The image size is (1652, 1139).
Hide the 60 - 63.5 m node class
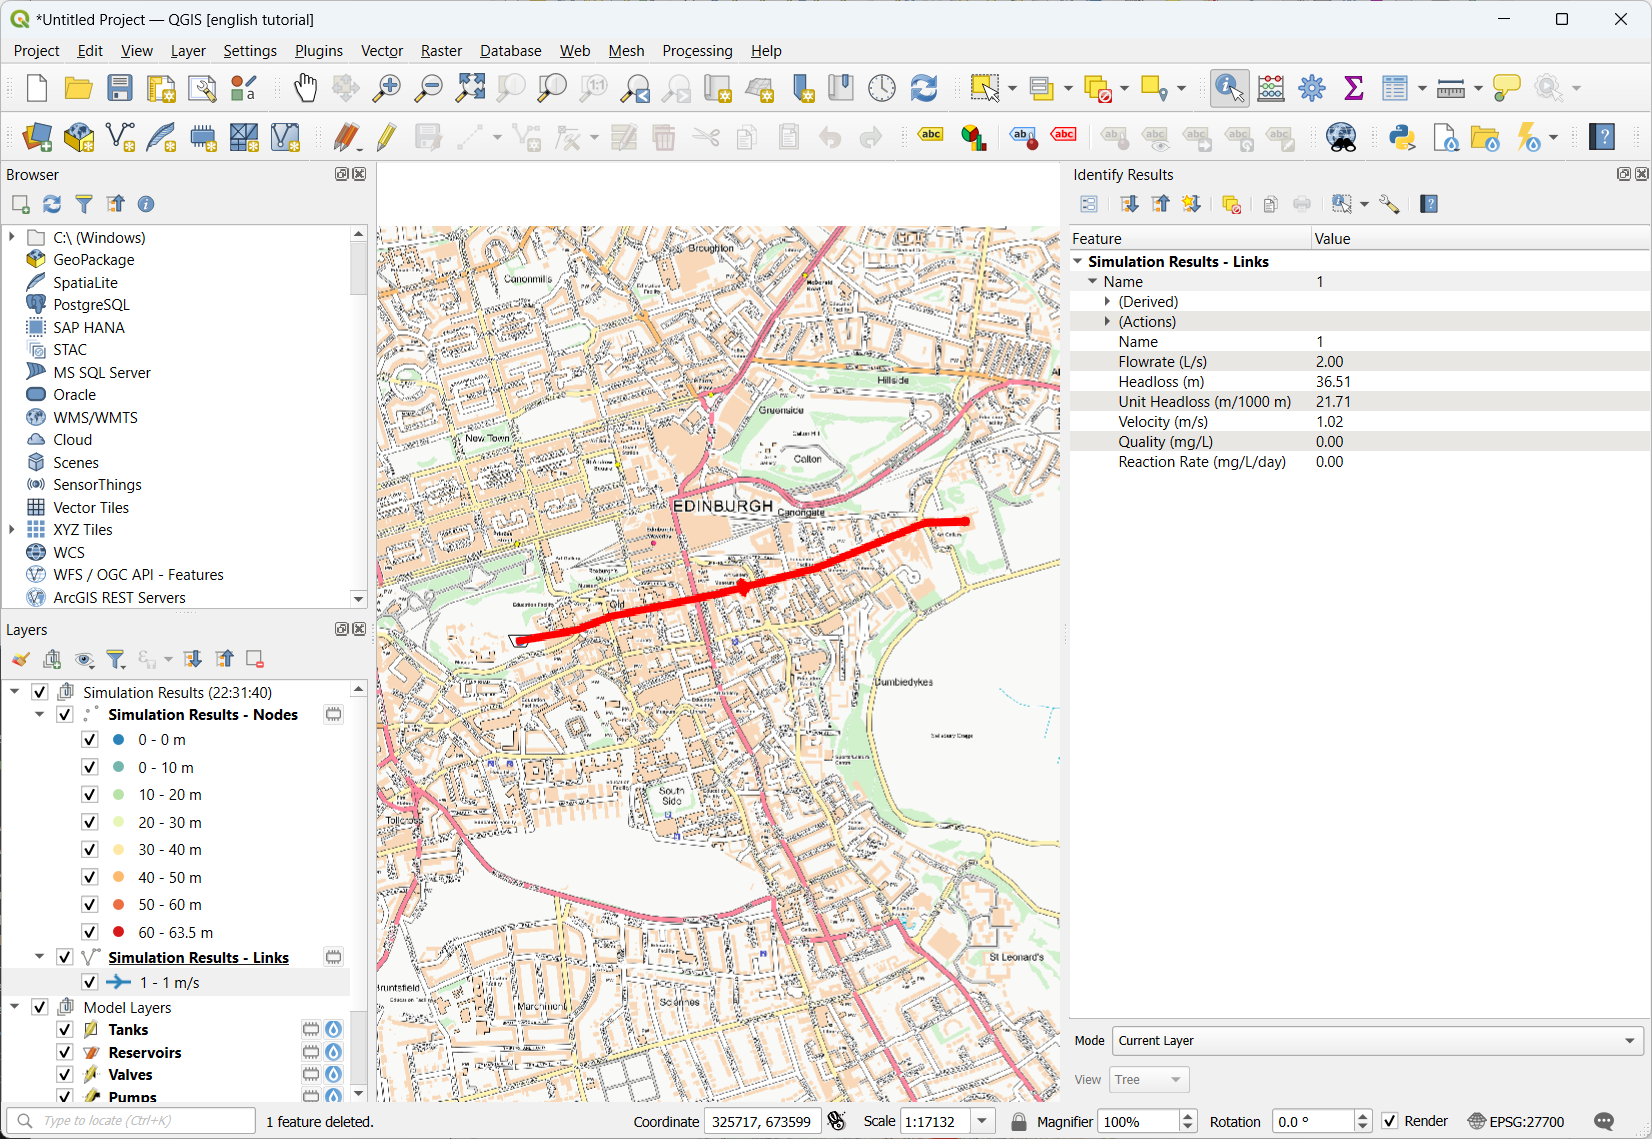(90, 932)
